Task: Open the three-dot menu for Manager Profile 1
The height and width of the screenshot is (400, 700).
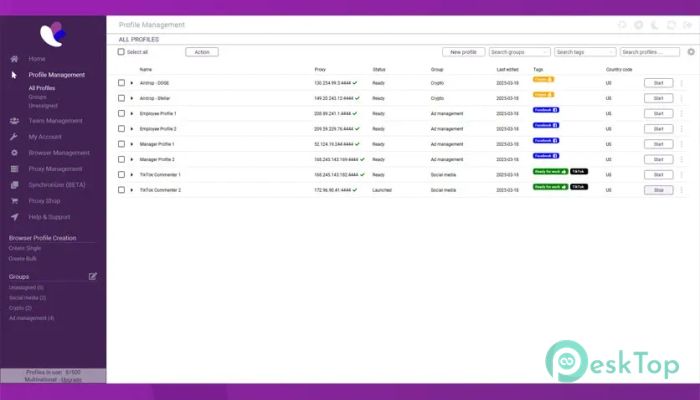Action: point(682,144)
